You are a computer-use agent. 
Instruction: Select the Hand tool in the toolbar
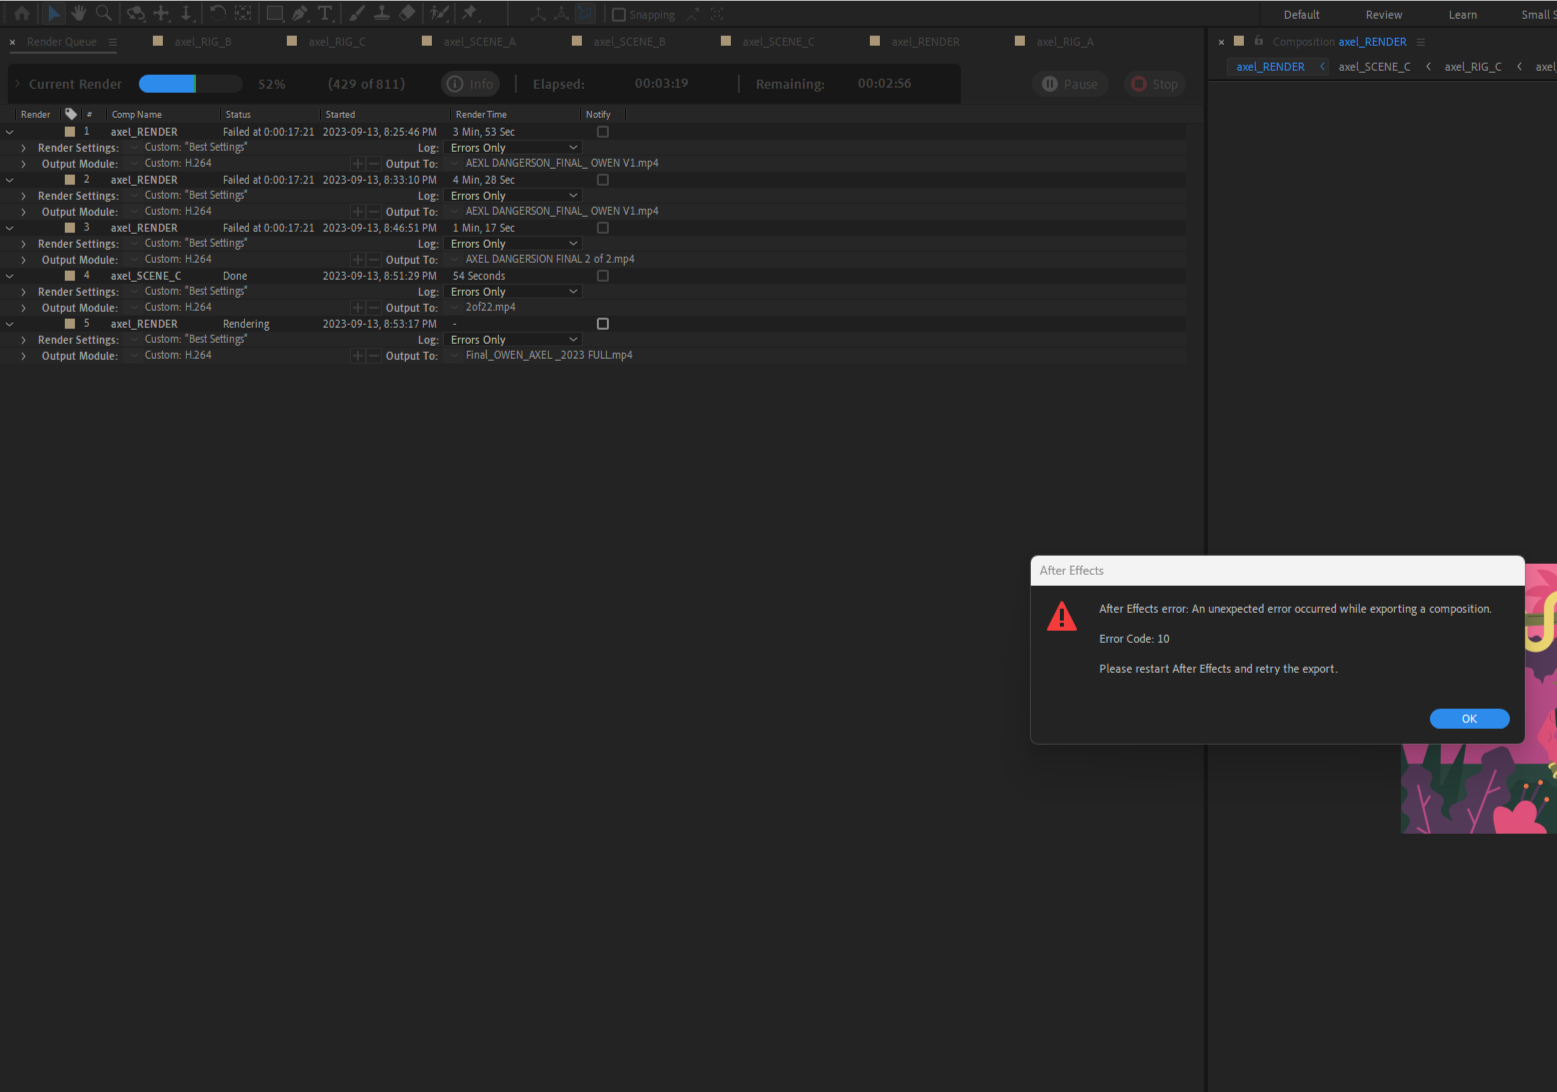(78, 13)
